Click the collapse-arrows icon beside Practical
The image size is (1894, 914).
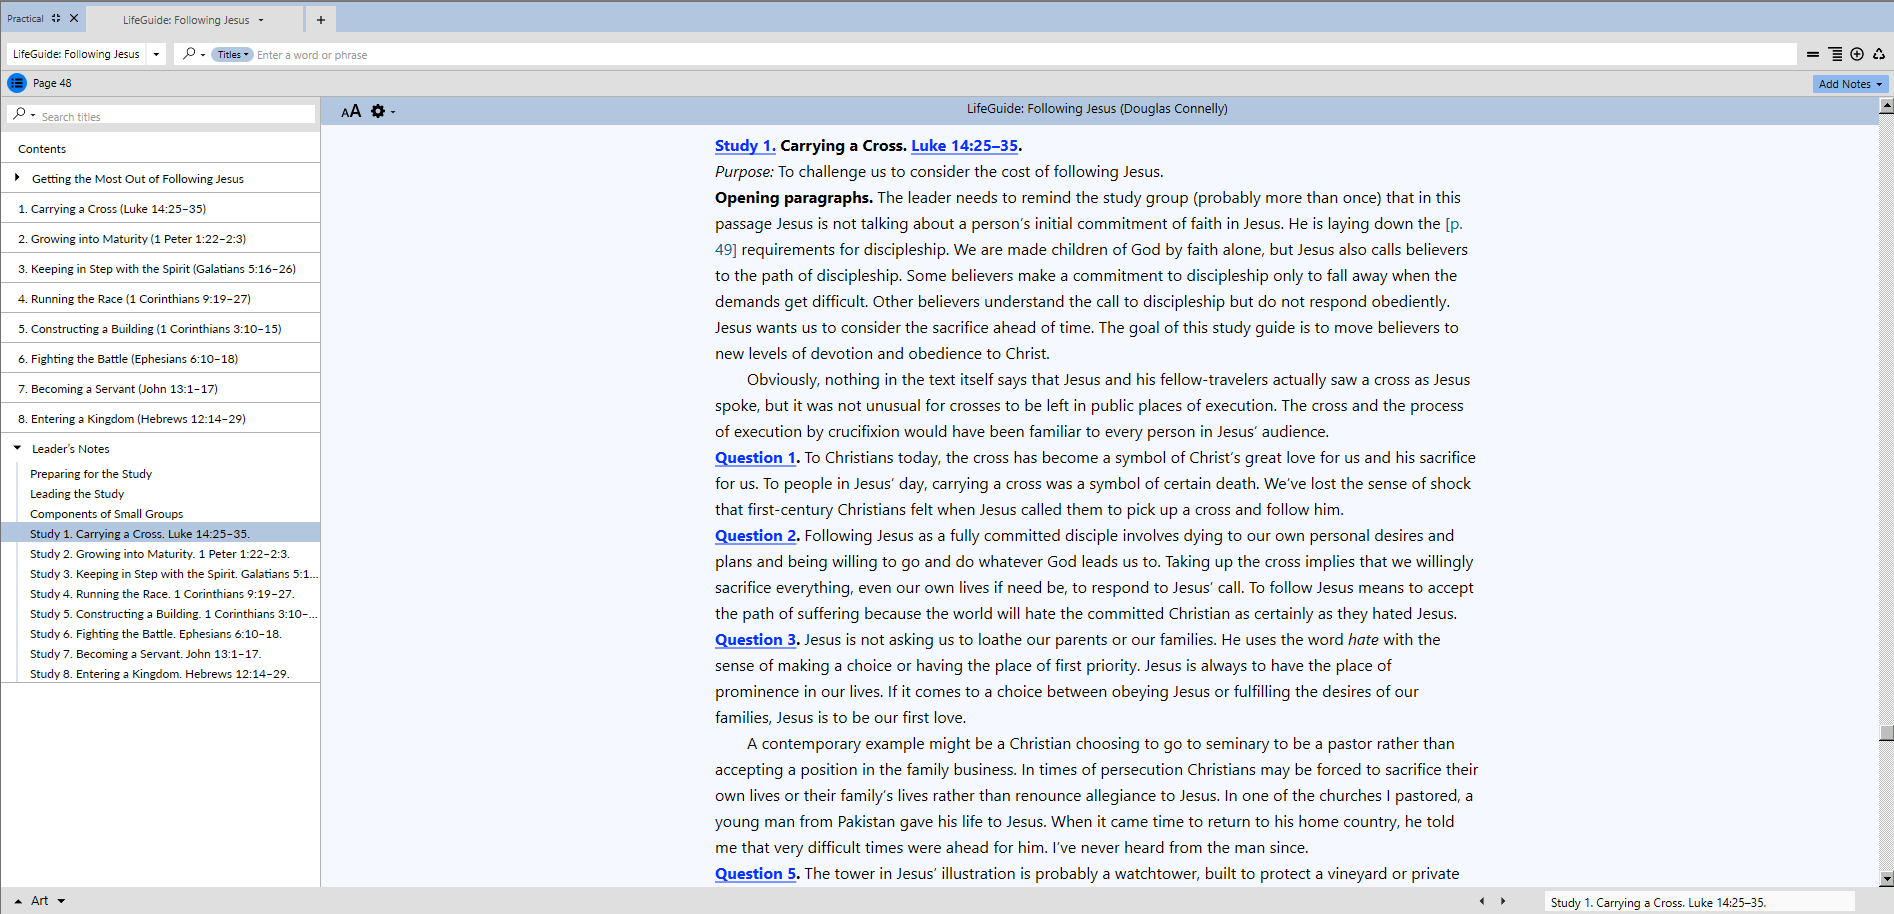click(x=56, y=18)
